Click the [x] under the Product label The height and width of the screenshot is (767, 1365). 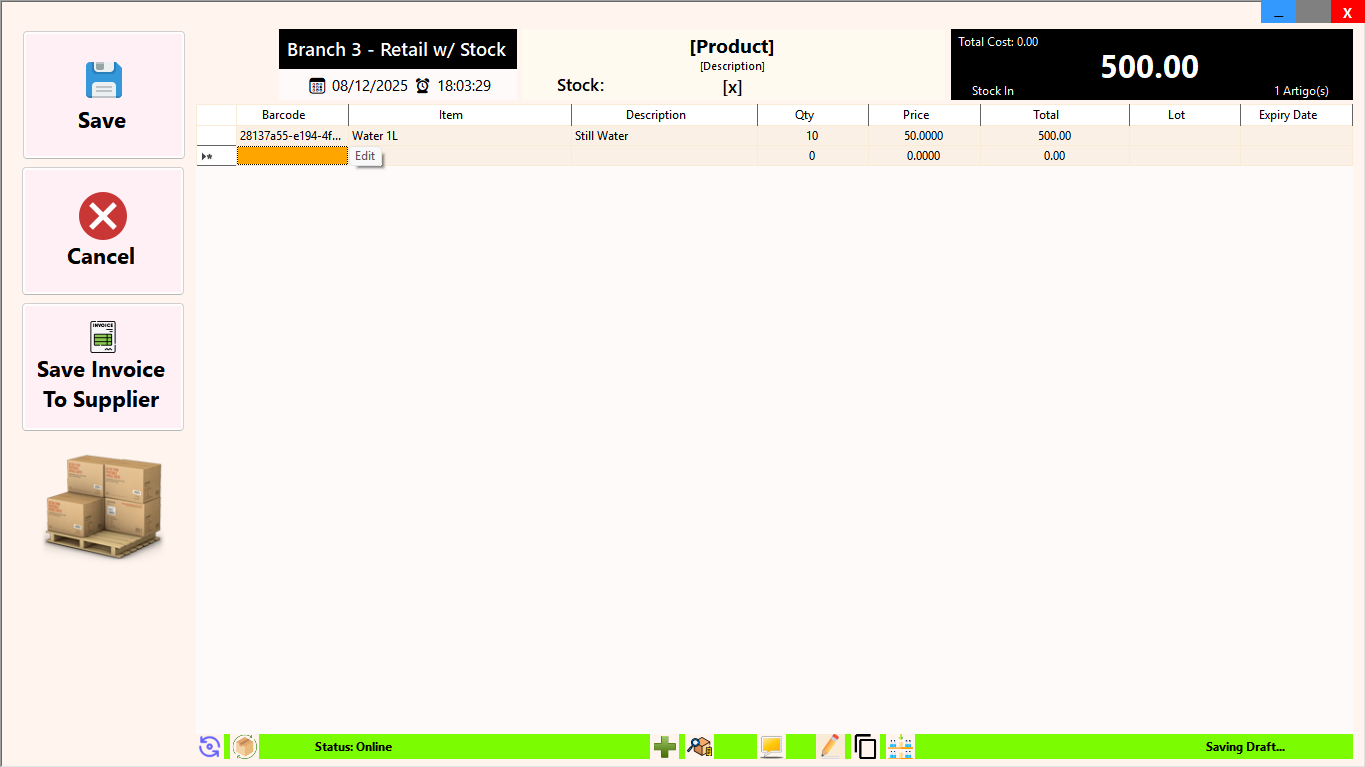pyautogui.click(x=732, y=87)
